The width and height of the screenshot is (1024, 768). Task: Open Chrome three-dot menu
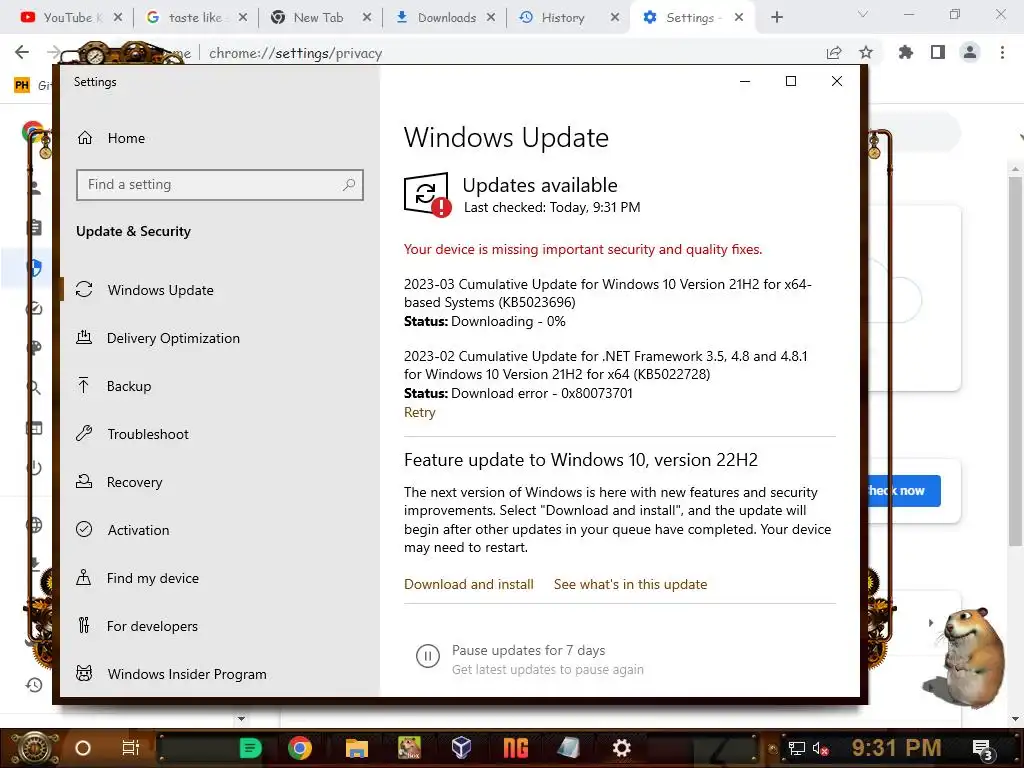pyautogui.click(x=1002, y=52)
